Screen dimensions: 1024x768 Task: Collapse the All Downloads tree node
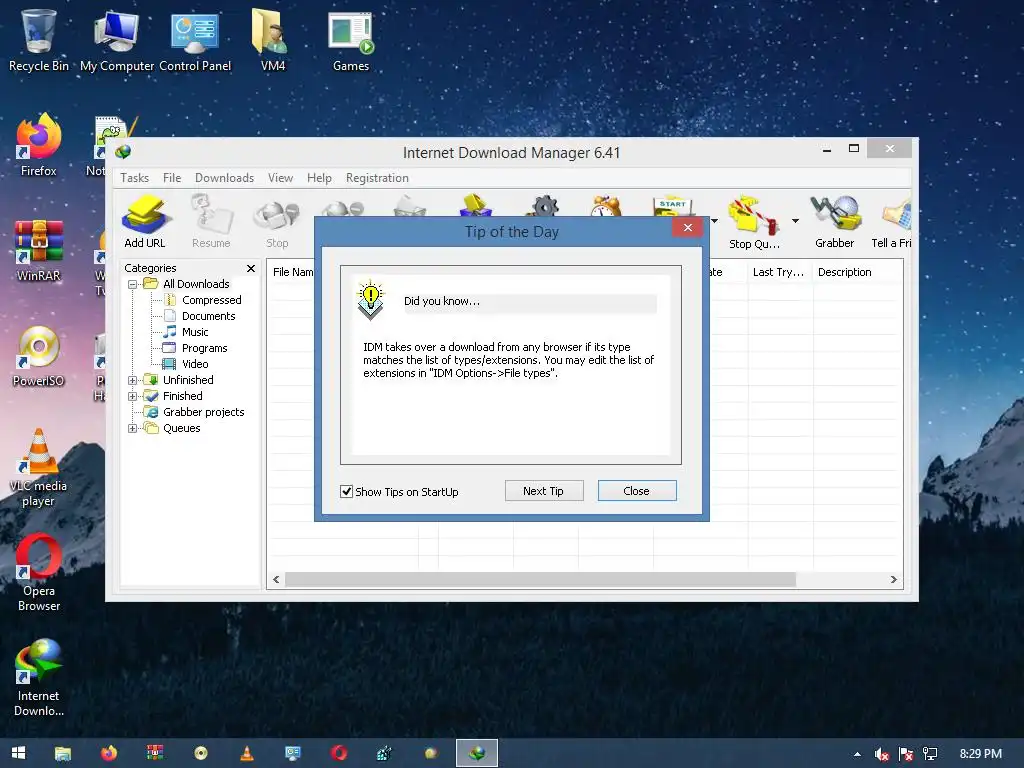click(133, 284)
